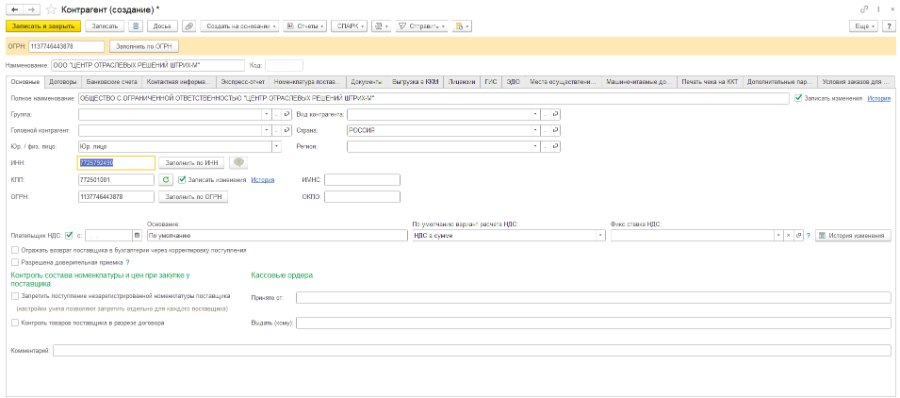Check Контроль товаров поставщика в разрезе договора
Screen dimensions: 900x398
(15, 323)
